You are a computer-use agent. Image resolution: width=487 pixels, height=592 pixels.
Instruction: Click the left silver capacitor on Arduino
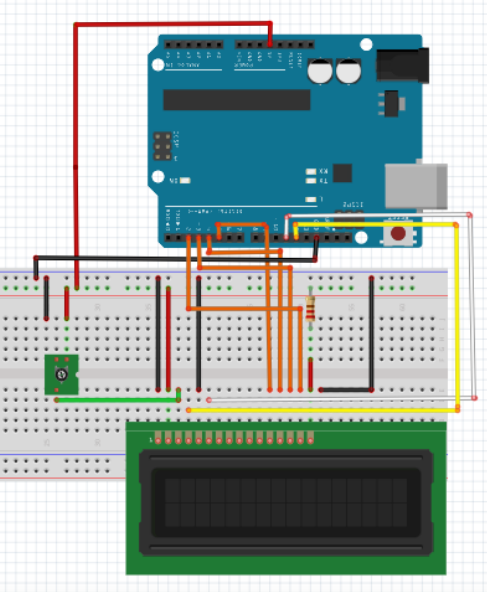pos(320,71)
